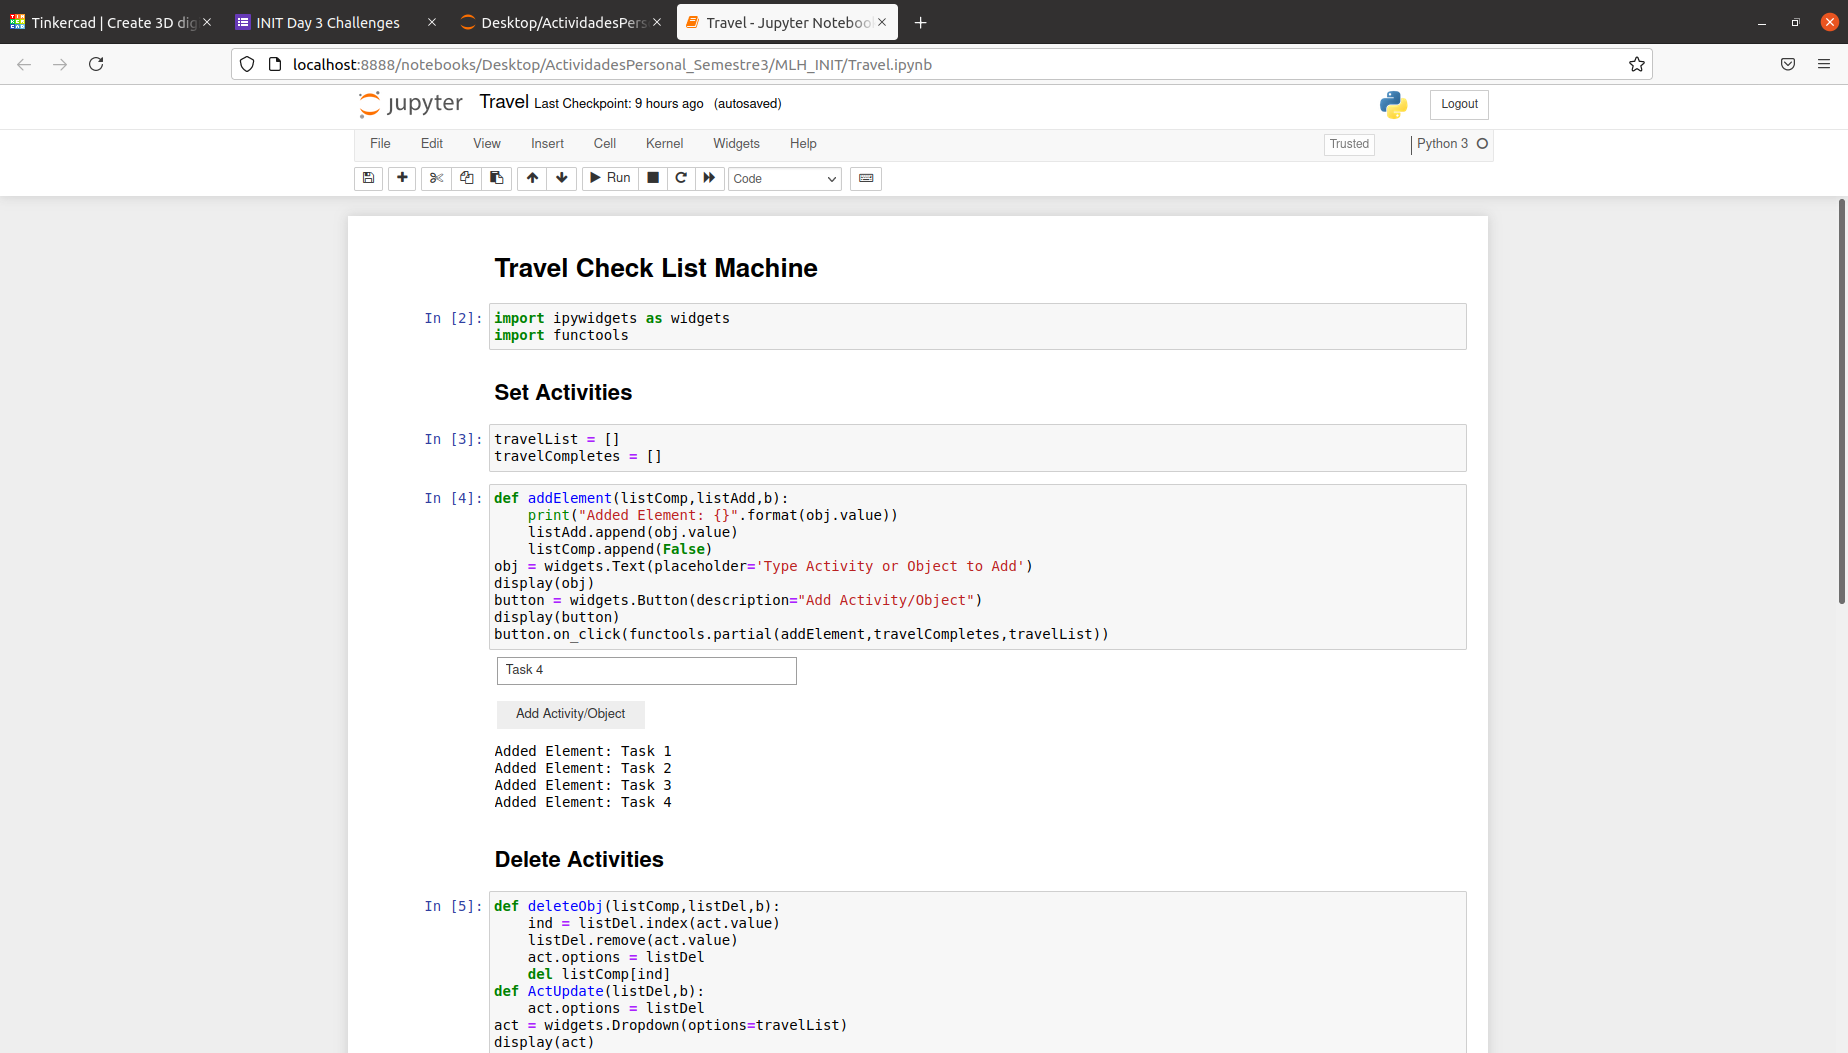Click the Jupyter logo
The width and height of the screenshot is (1848, 1053).
point(411,104)
